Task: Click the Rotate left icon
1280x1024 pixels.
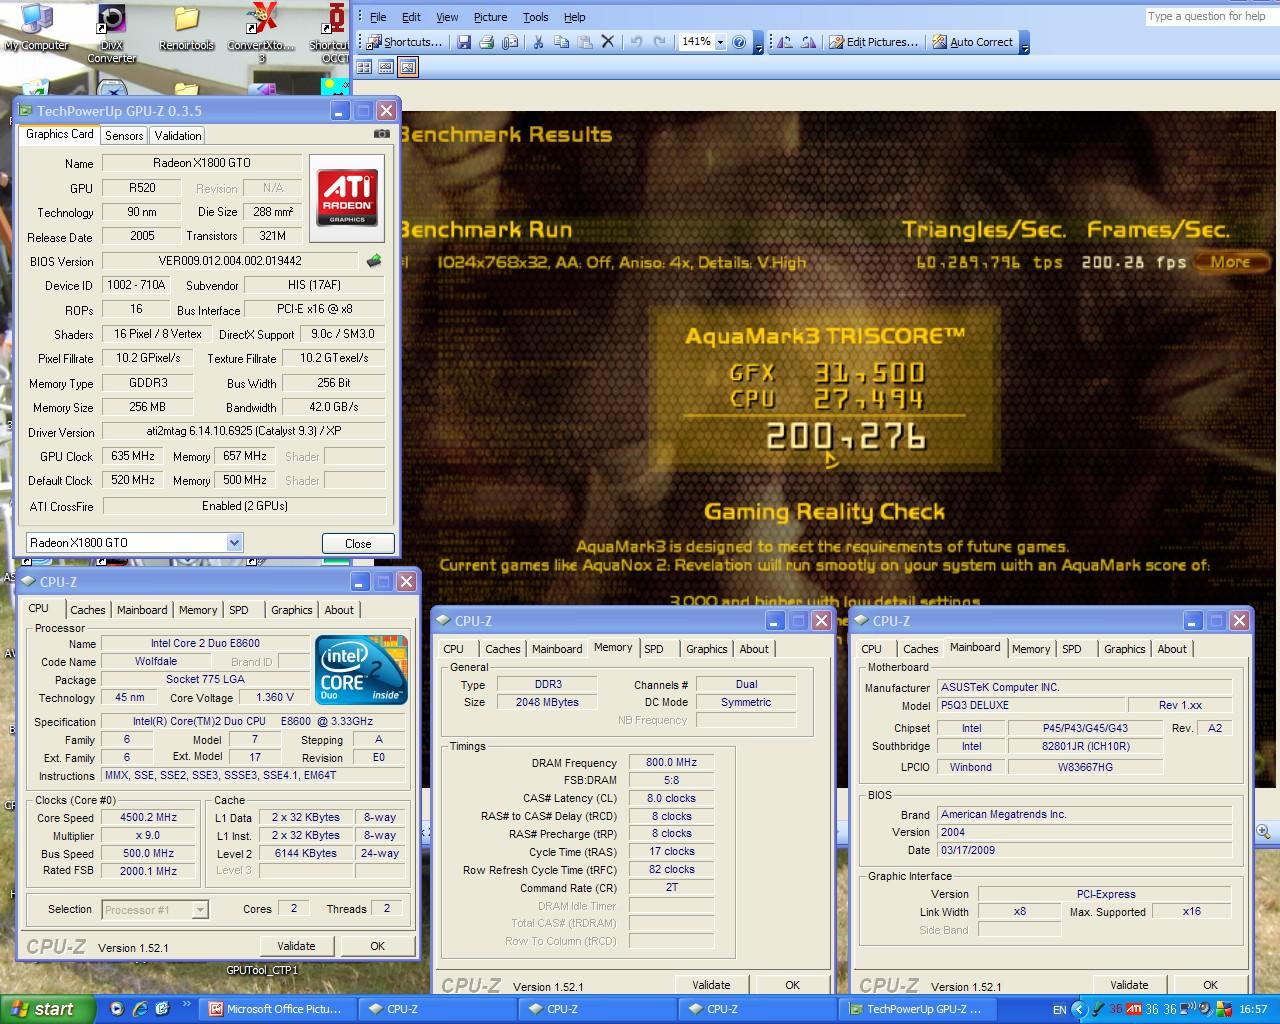Action: (x=785, y=42)
